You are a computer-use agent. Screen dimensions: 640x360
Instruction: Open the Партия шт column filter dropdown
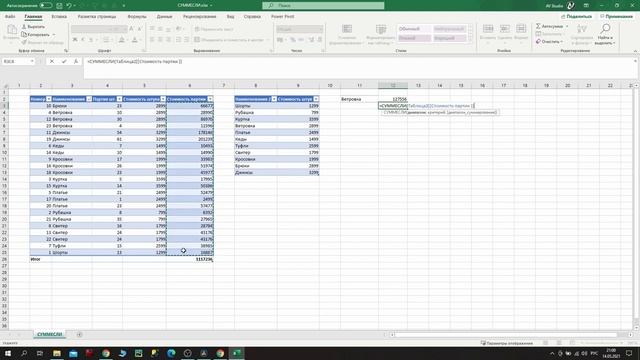coord(119,99)
